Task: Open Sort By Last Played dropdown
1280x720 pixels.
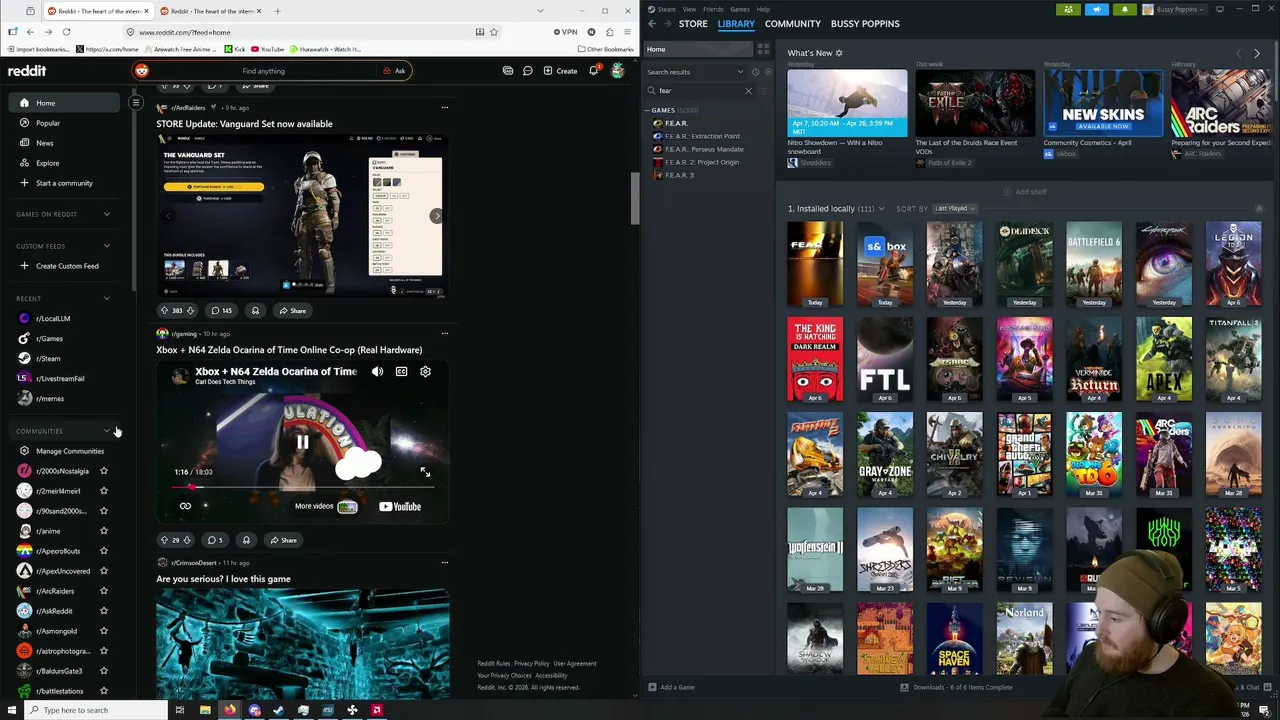Action: 955,209
